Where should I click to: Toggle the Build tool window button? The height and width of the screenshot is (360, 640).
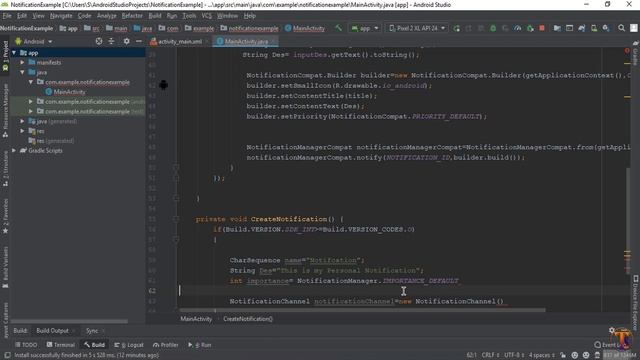(x=94, y=345)
